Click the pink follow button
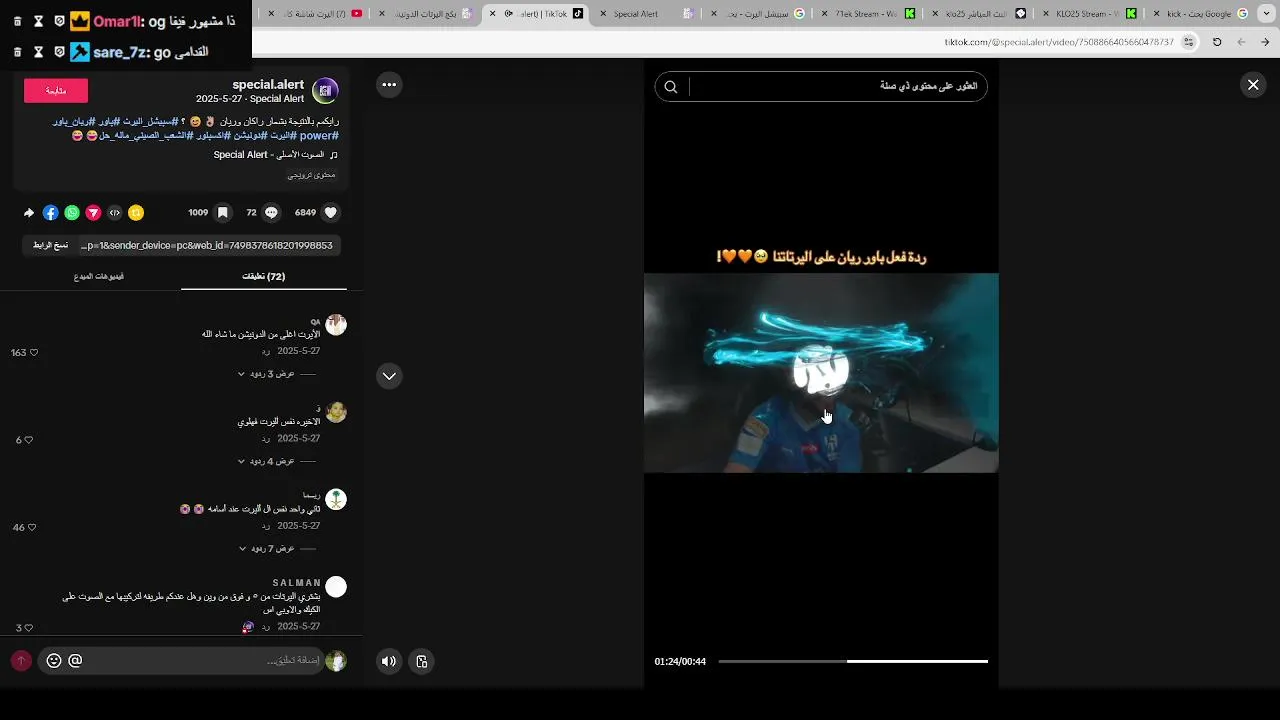This screenshot has height=720, width=1280. pos(56,91)
